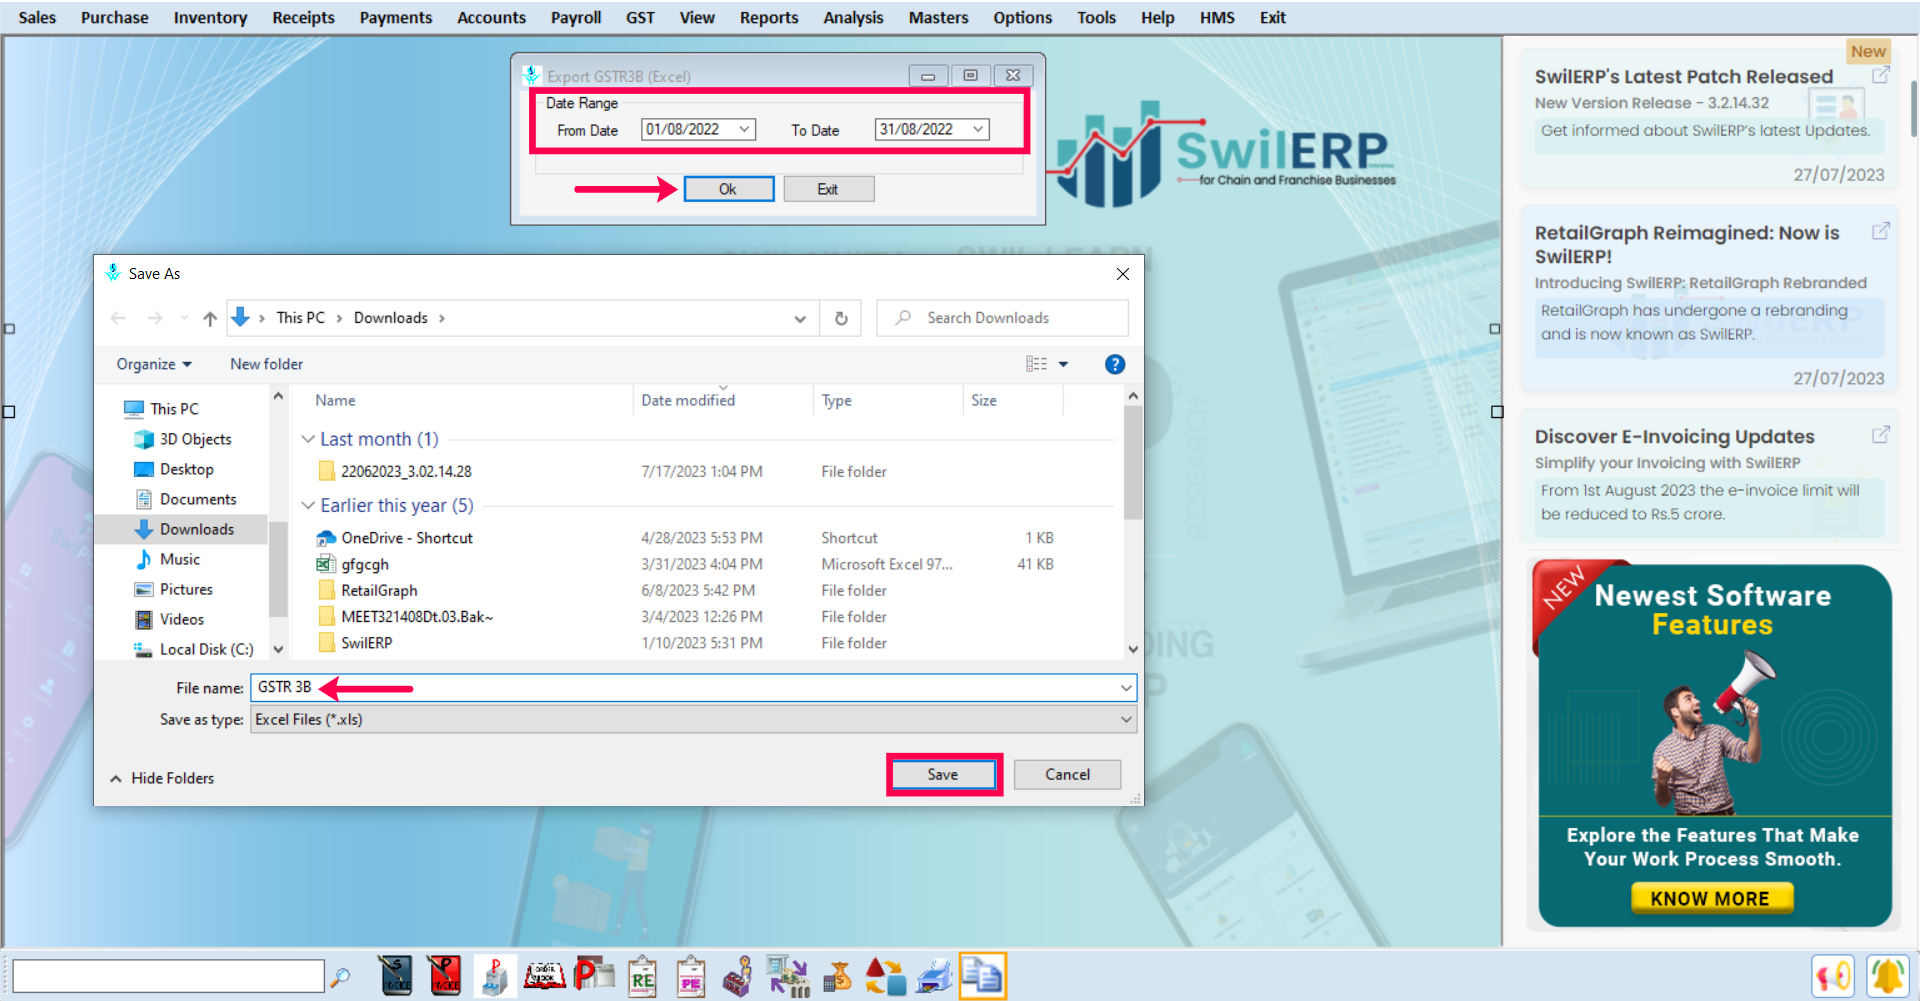The image size is (1920, 1001).
Task: Click the back arrow in Save As dialog
Action: coord(118,318)
